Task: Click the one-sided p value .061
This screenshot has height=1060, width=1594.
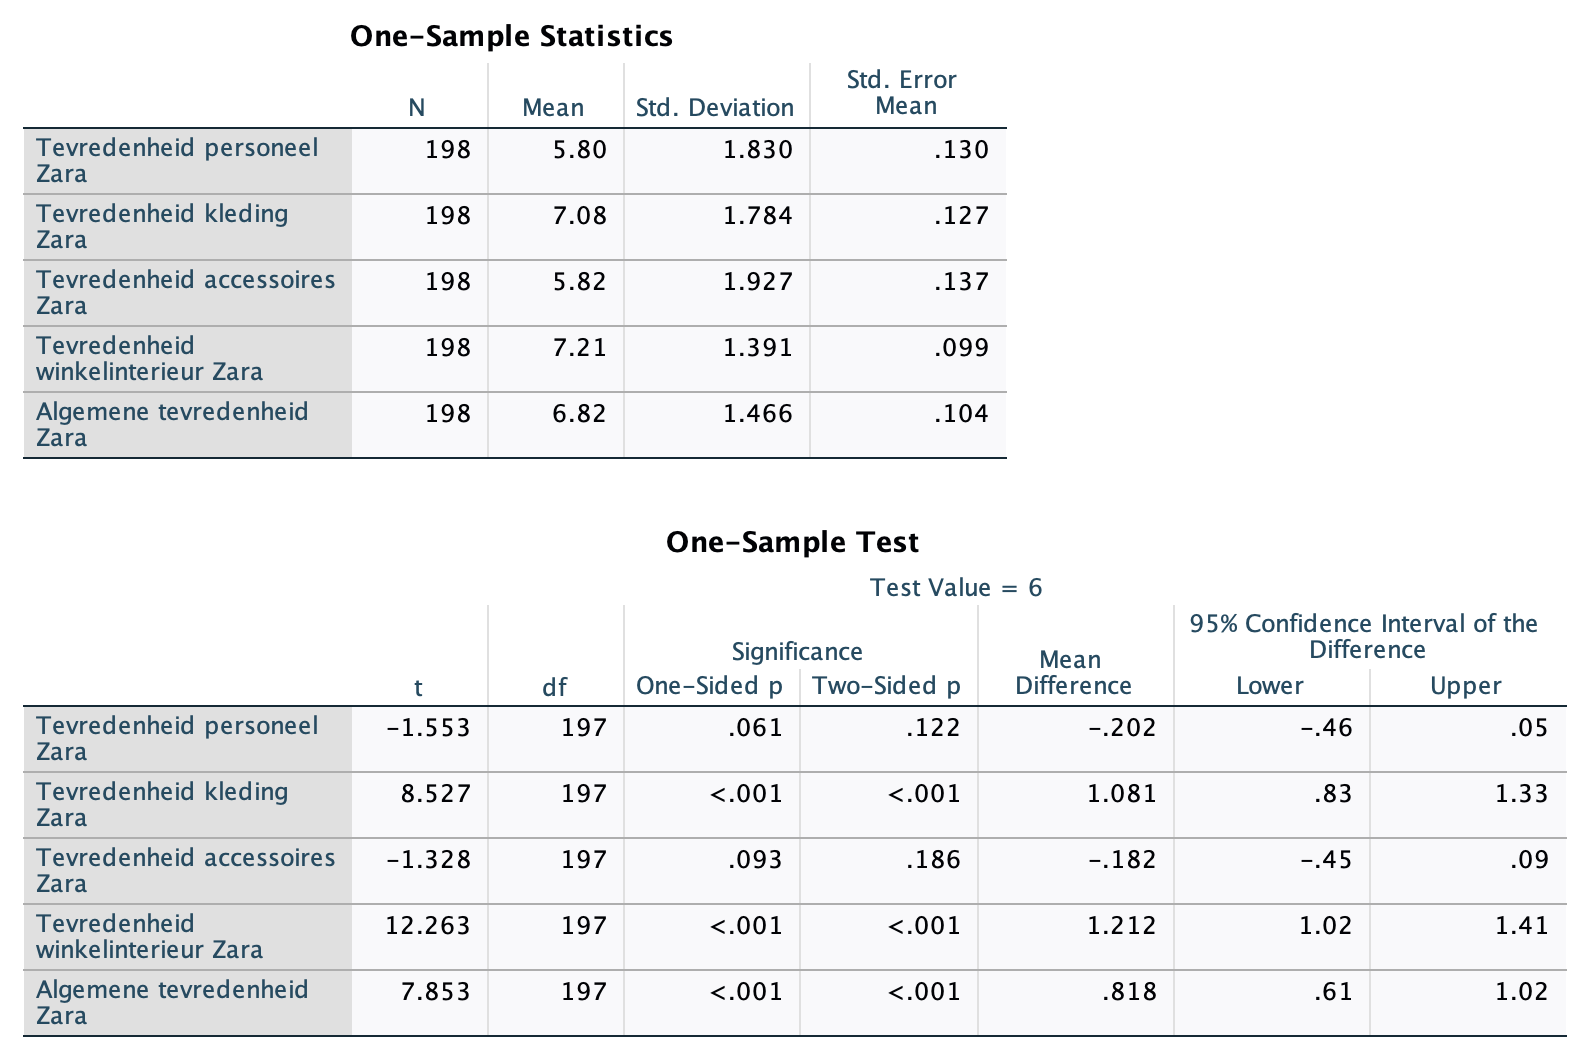Action: pyautogui.click(x=755, y=728)
